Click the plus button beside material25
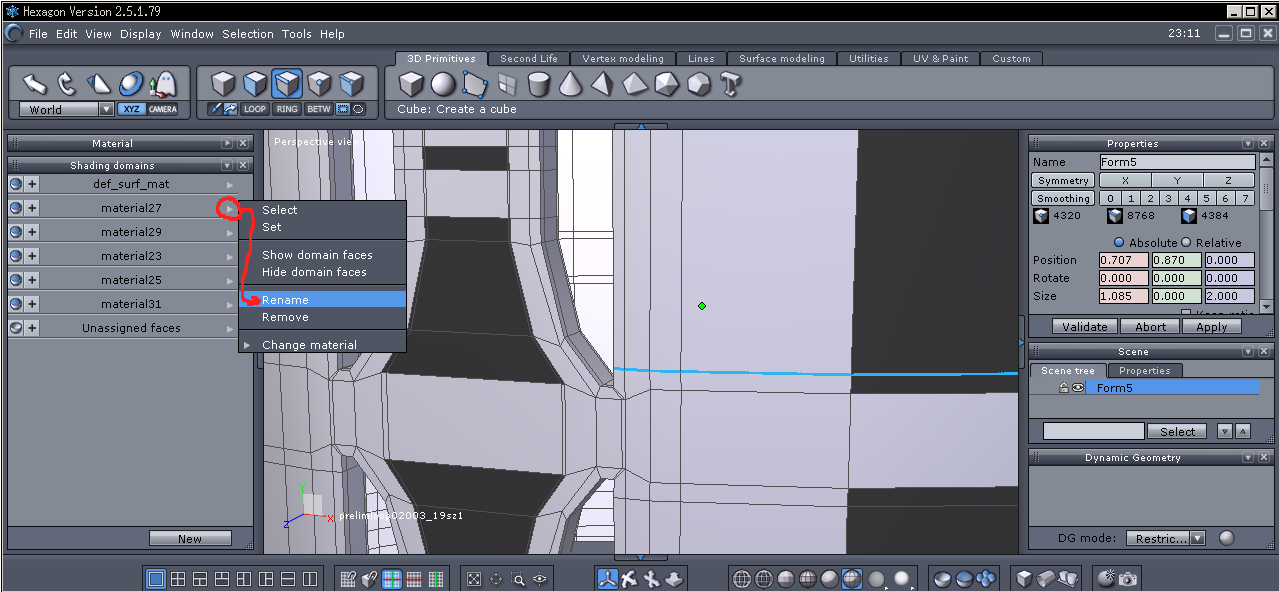 tap(32, 280)
